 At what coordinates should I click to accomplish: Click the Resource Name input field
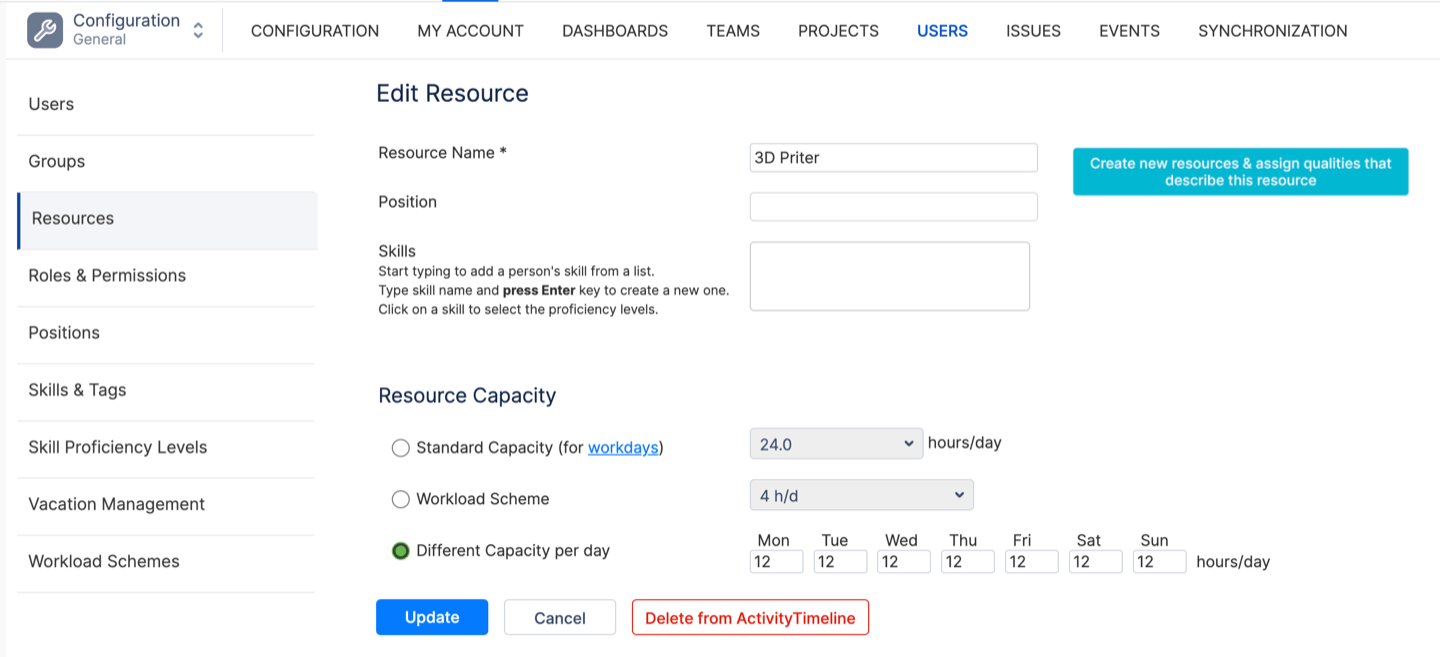tap(893, 158)
